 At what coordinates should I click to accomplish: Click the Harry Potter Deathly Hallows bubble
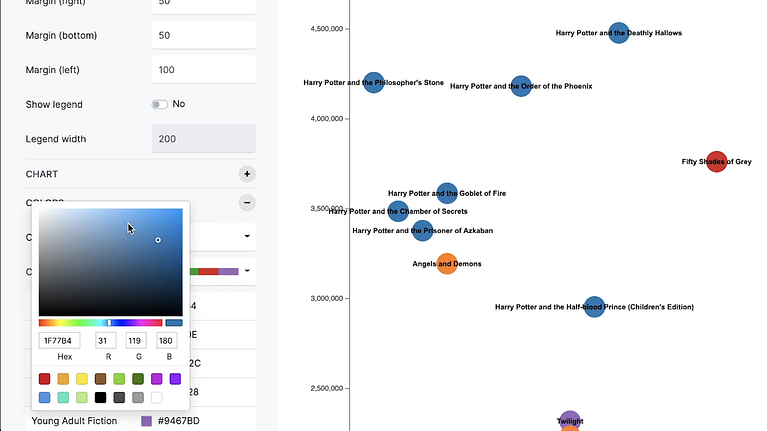click(x=619, y=33)
